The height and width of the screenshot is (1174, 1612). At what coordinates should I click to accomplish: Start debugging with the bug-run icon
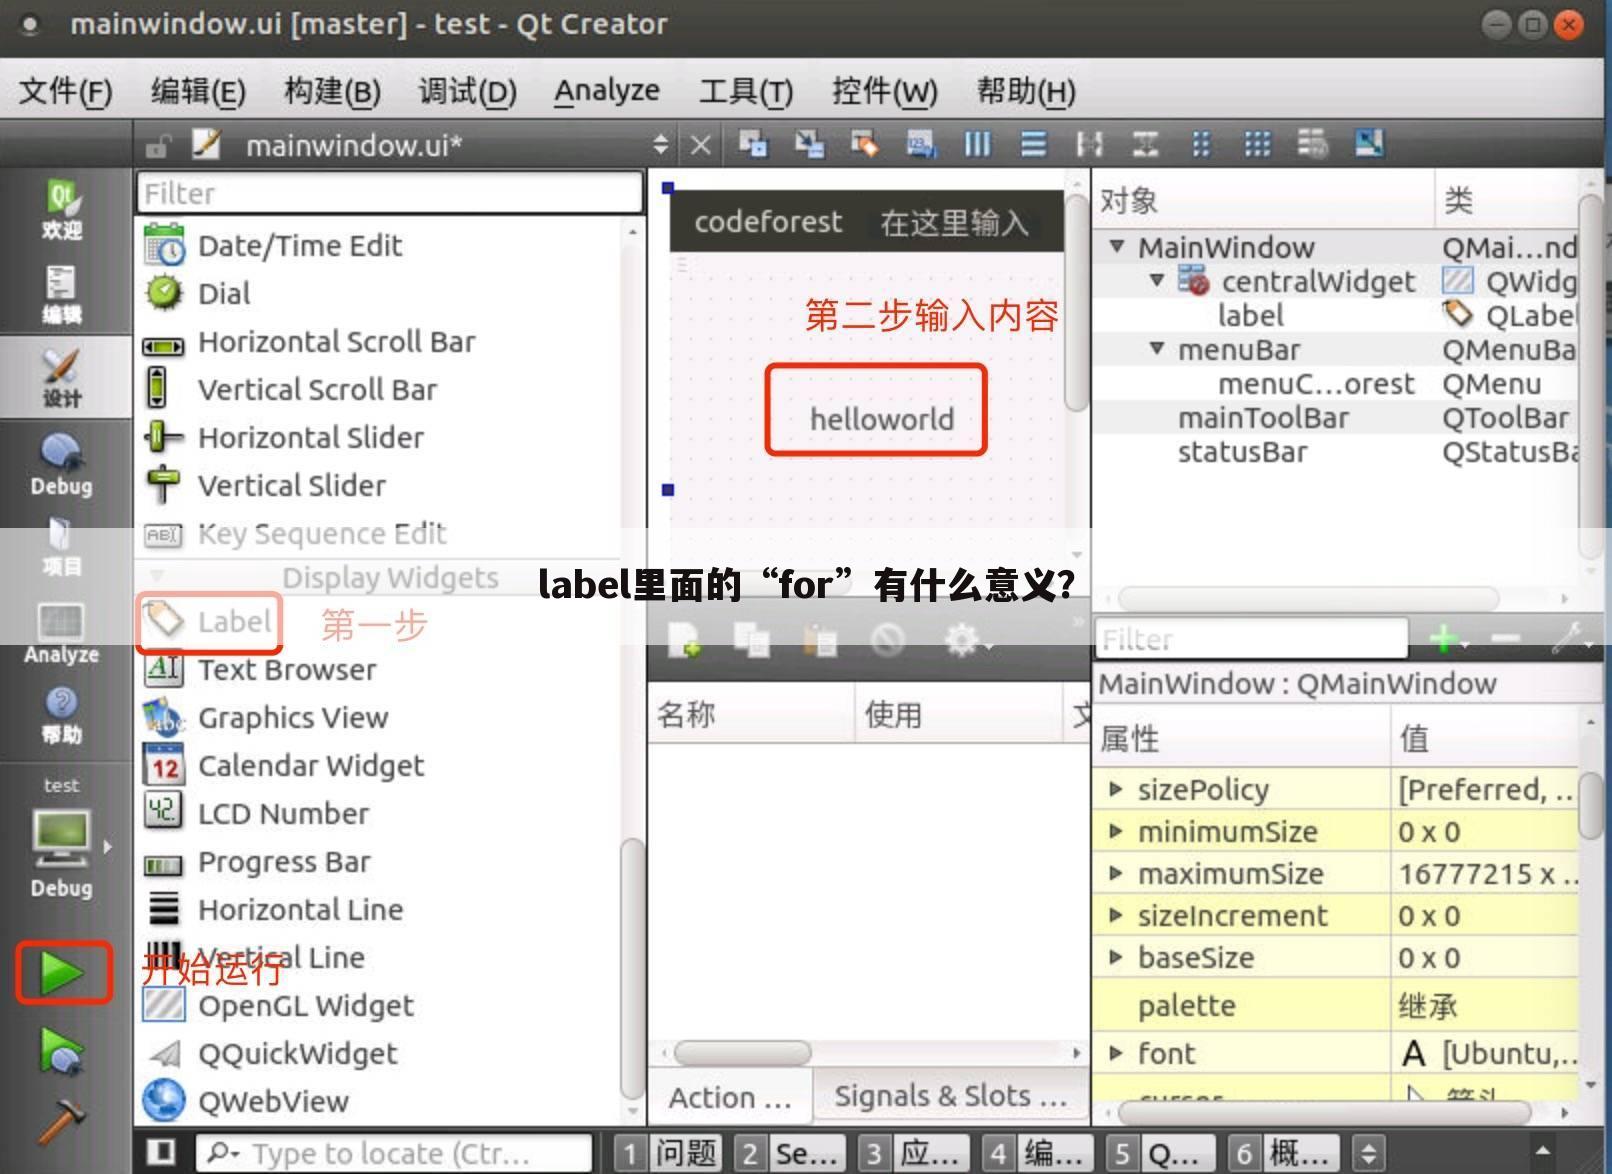[x=62, y=1052]
